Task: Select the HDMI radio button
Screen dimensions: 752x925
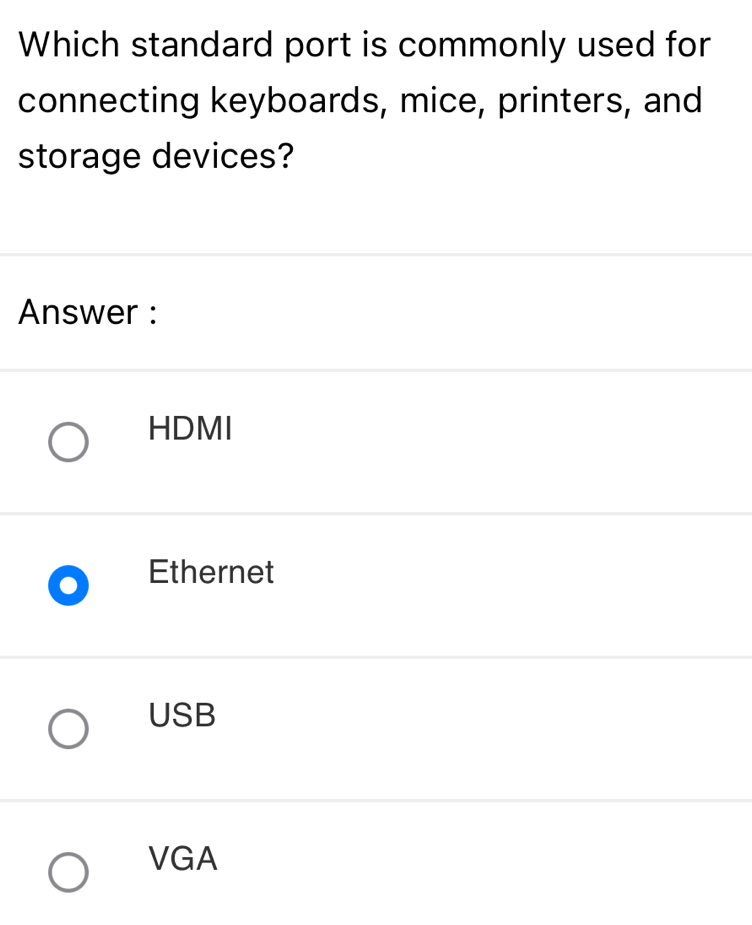Action: tap(68, 442)
